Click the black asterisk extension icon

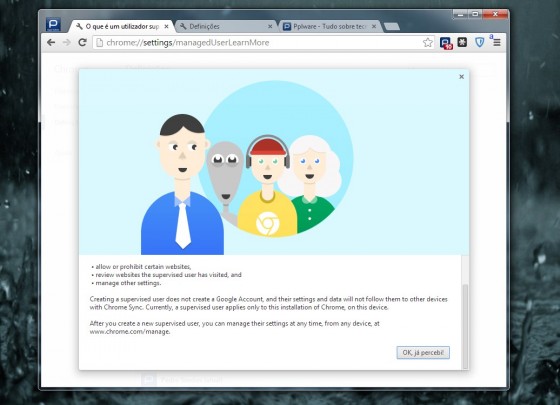[462, 42]
